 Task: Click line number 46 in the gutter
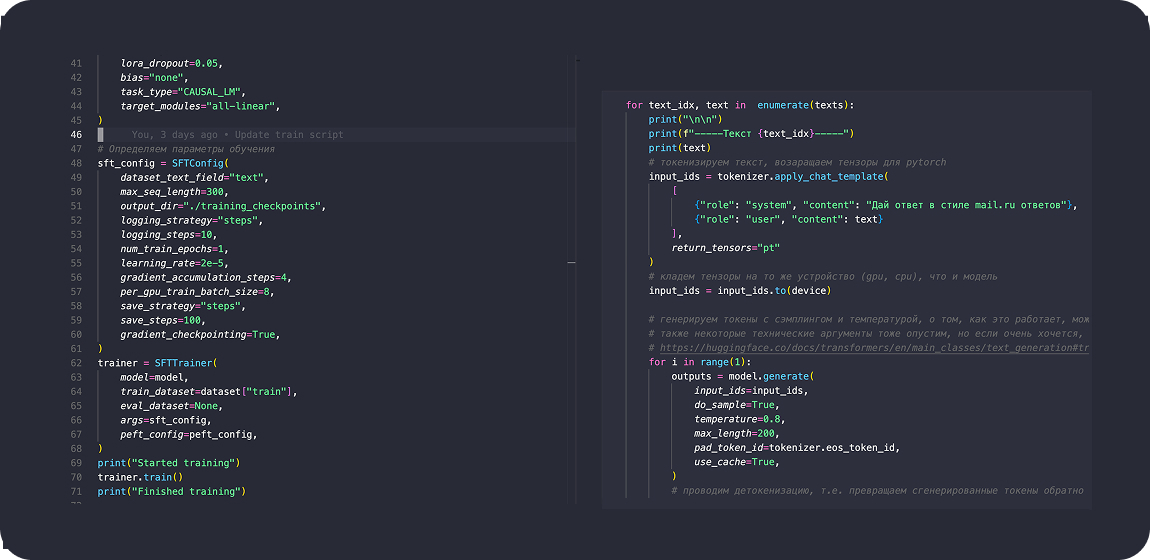coord(76,135)
